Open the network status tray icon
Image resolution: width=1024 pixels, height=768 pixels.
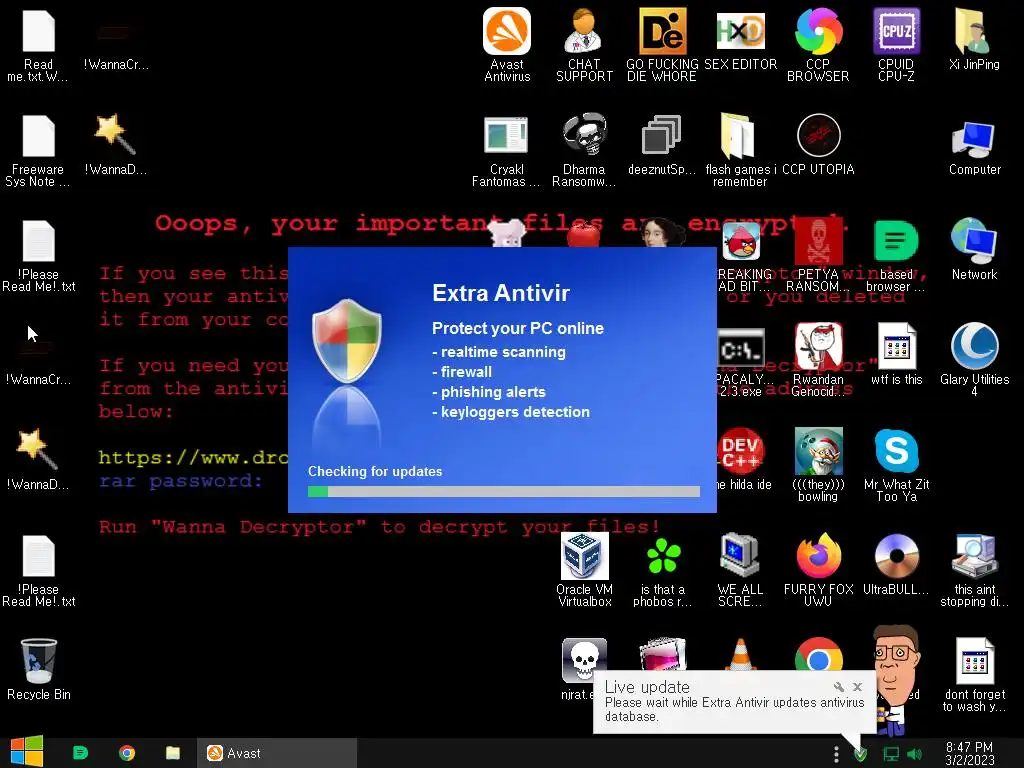pyautogui.click(x=891, y=754)
